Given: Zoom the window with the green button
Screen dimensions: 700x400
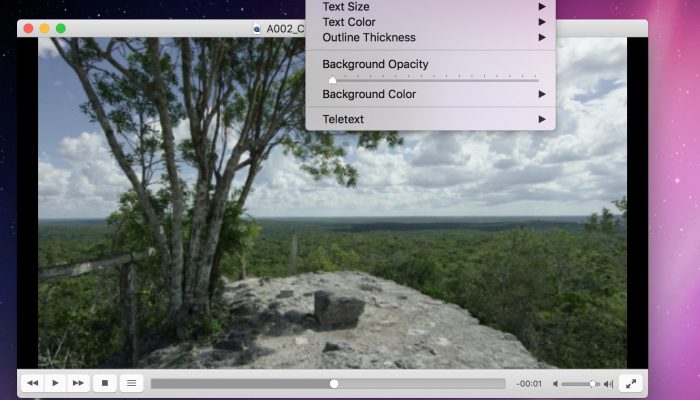Looking at the screenshot, I should click(x=61, y=29).
